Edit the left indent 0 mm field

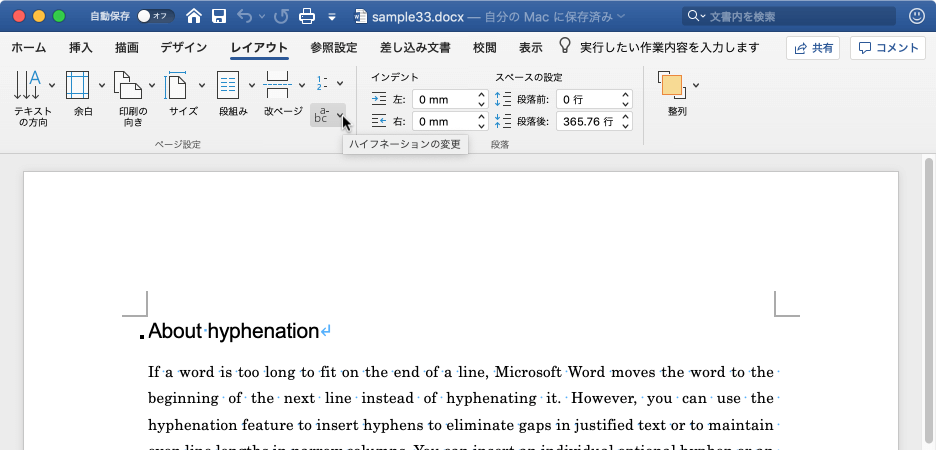[444, 100]
